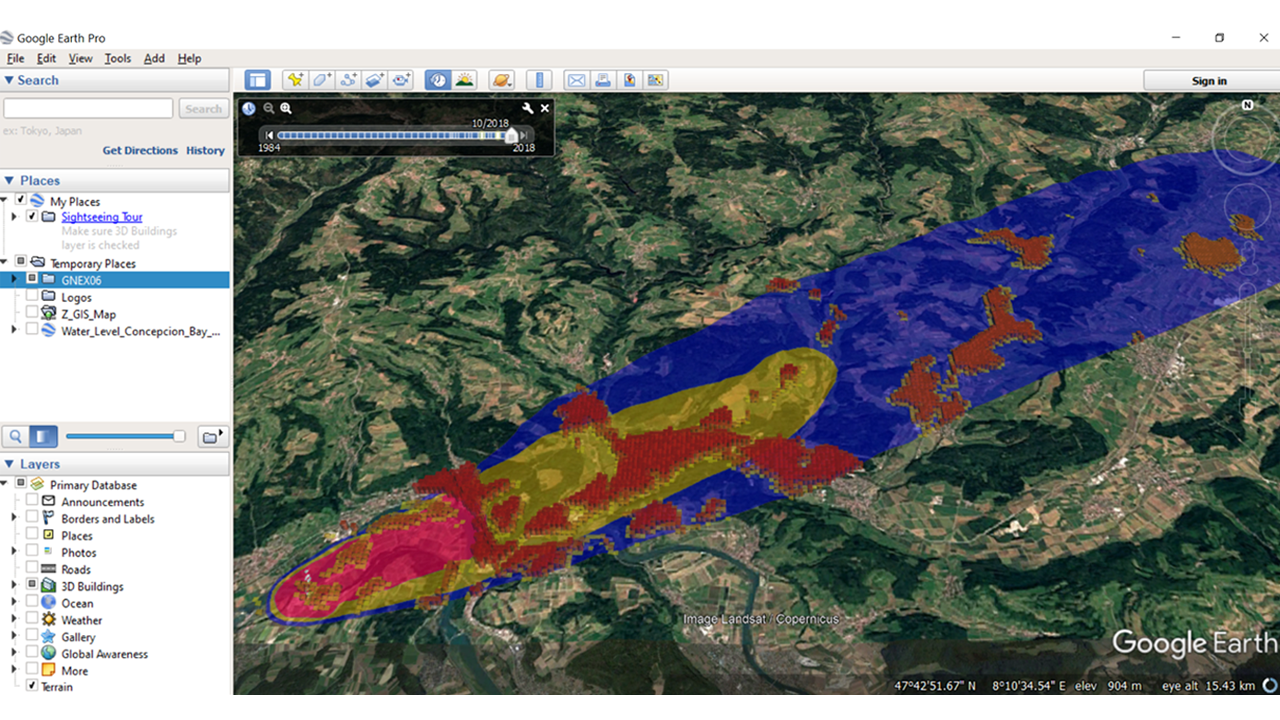Click the View in Google Maps icon

(x=655, y=80)
